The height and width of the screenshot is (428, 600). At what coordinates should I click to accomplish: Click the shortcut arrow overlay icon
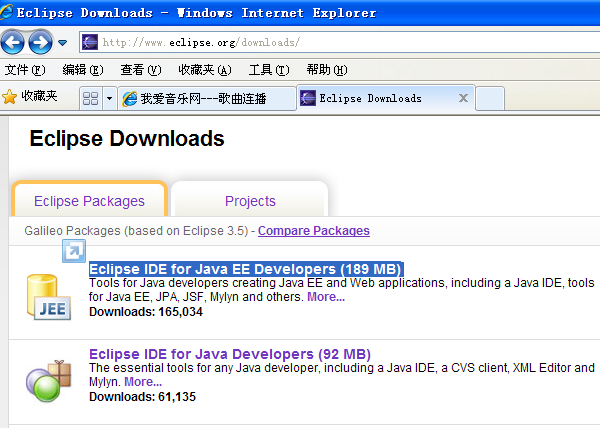pos(74,251)
